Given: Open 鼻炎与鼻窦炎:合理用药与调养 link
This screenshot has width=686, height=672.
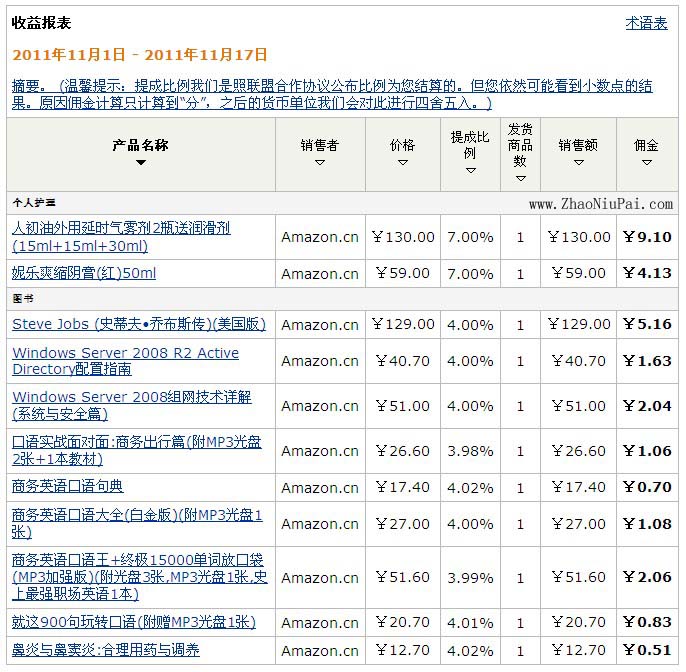Looking at the screenshot, I should click(x=105, y=650).
